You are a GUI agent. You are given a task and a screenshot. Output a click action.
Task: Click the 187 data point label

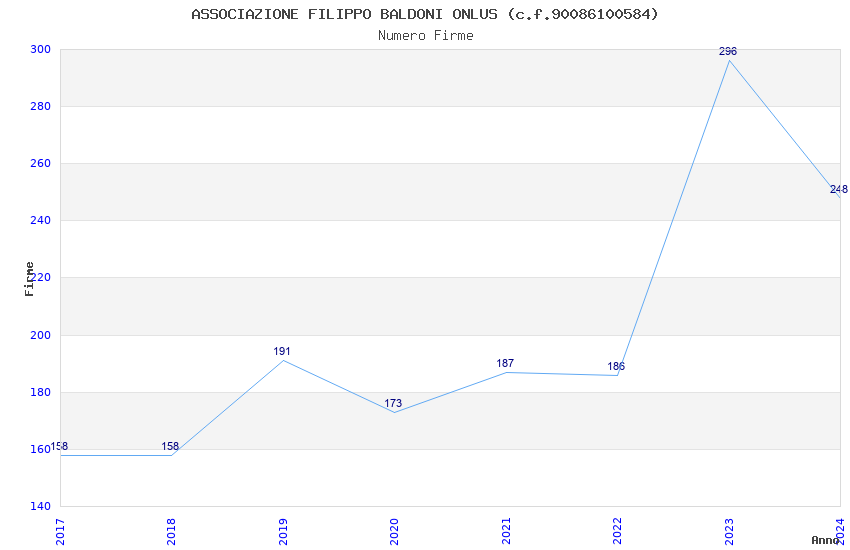(x=505, y=363)
